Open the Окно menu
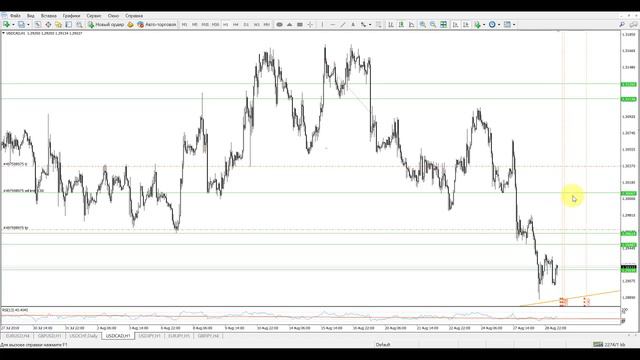 113,16
